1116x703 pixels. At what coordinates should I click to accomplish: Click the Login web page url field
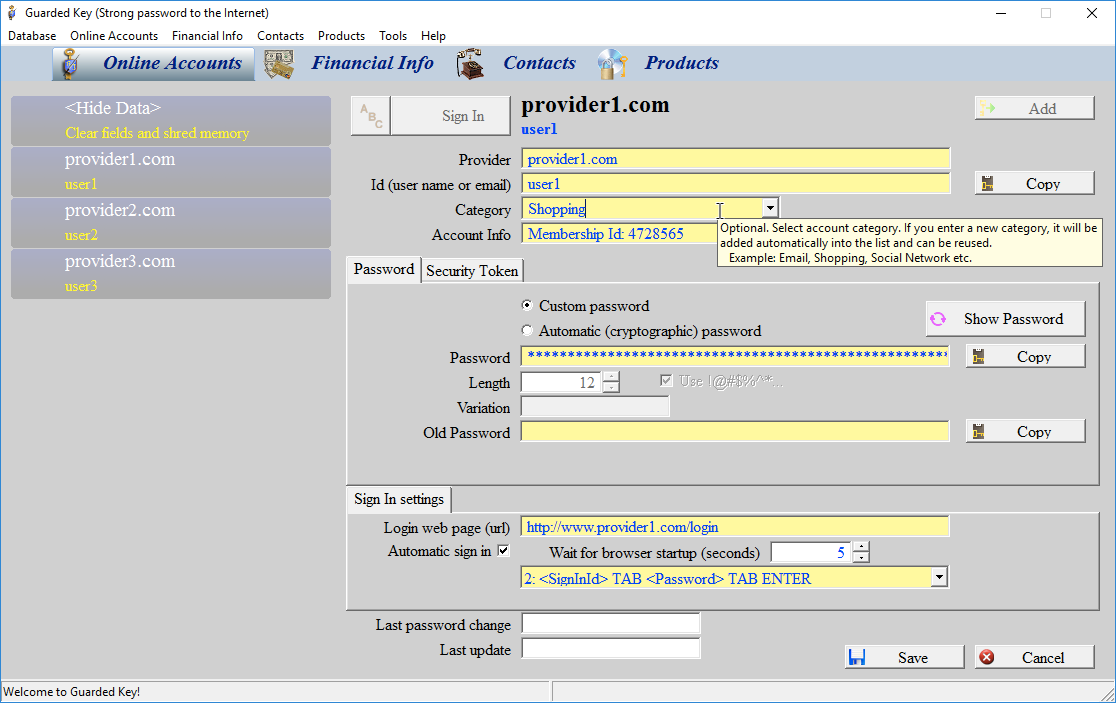(x=735, y=527)
